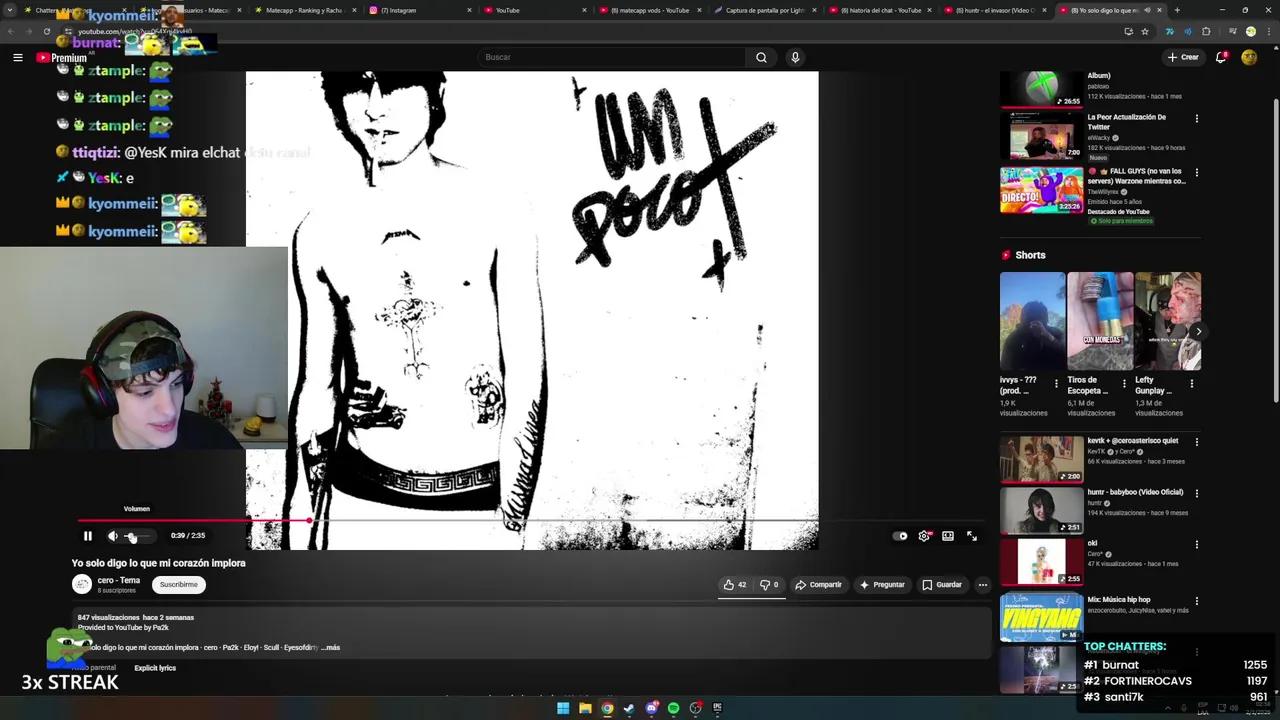
Task: Open options for kevtk + @ceroasterisco video
Action: pyautogui.click(x=1196, y=442)
